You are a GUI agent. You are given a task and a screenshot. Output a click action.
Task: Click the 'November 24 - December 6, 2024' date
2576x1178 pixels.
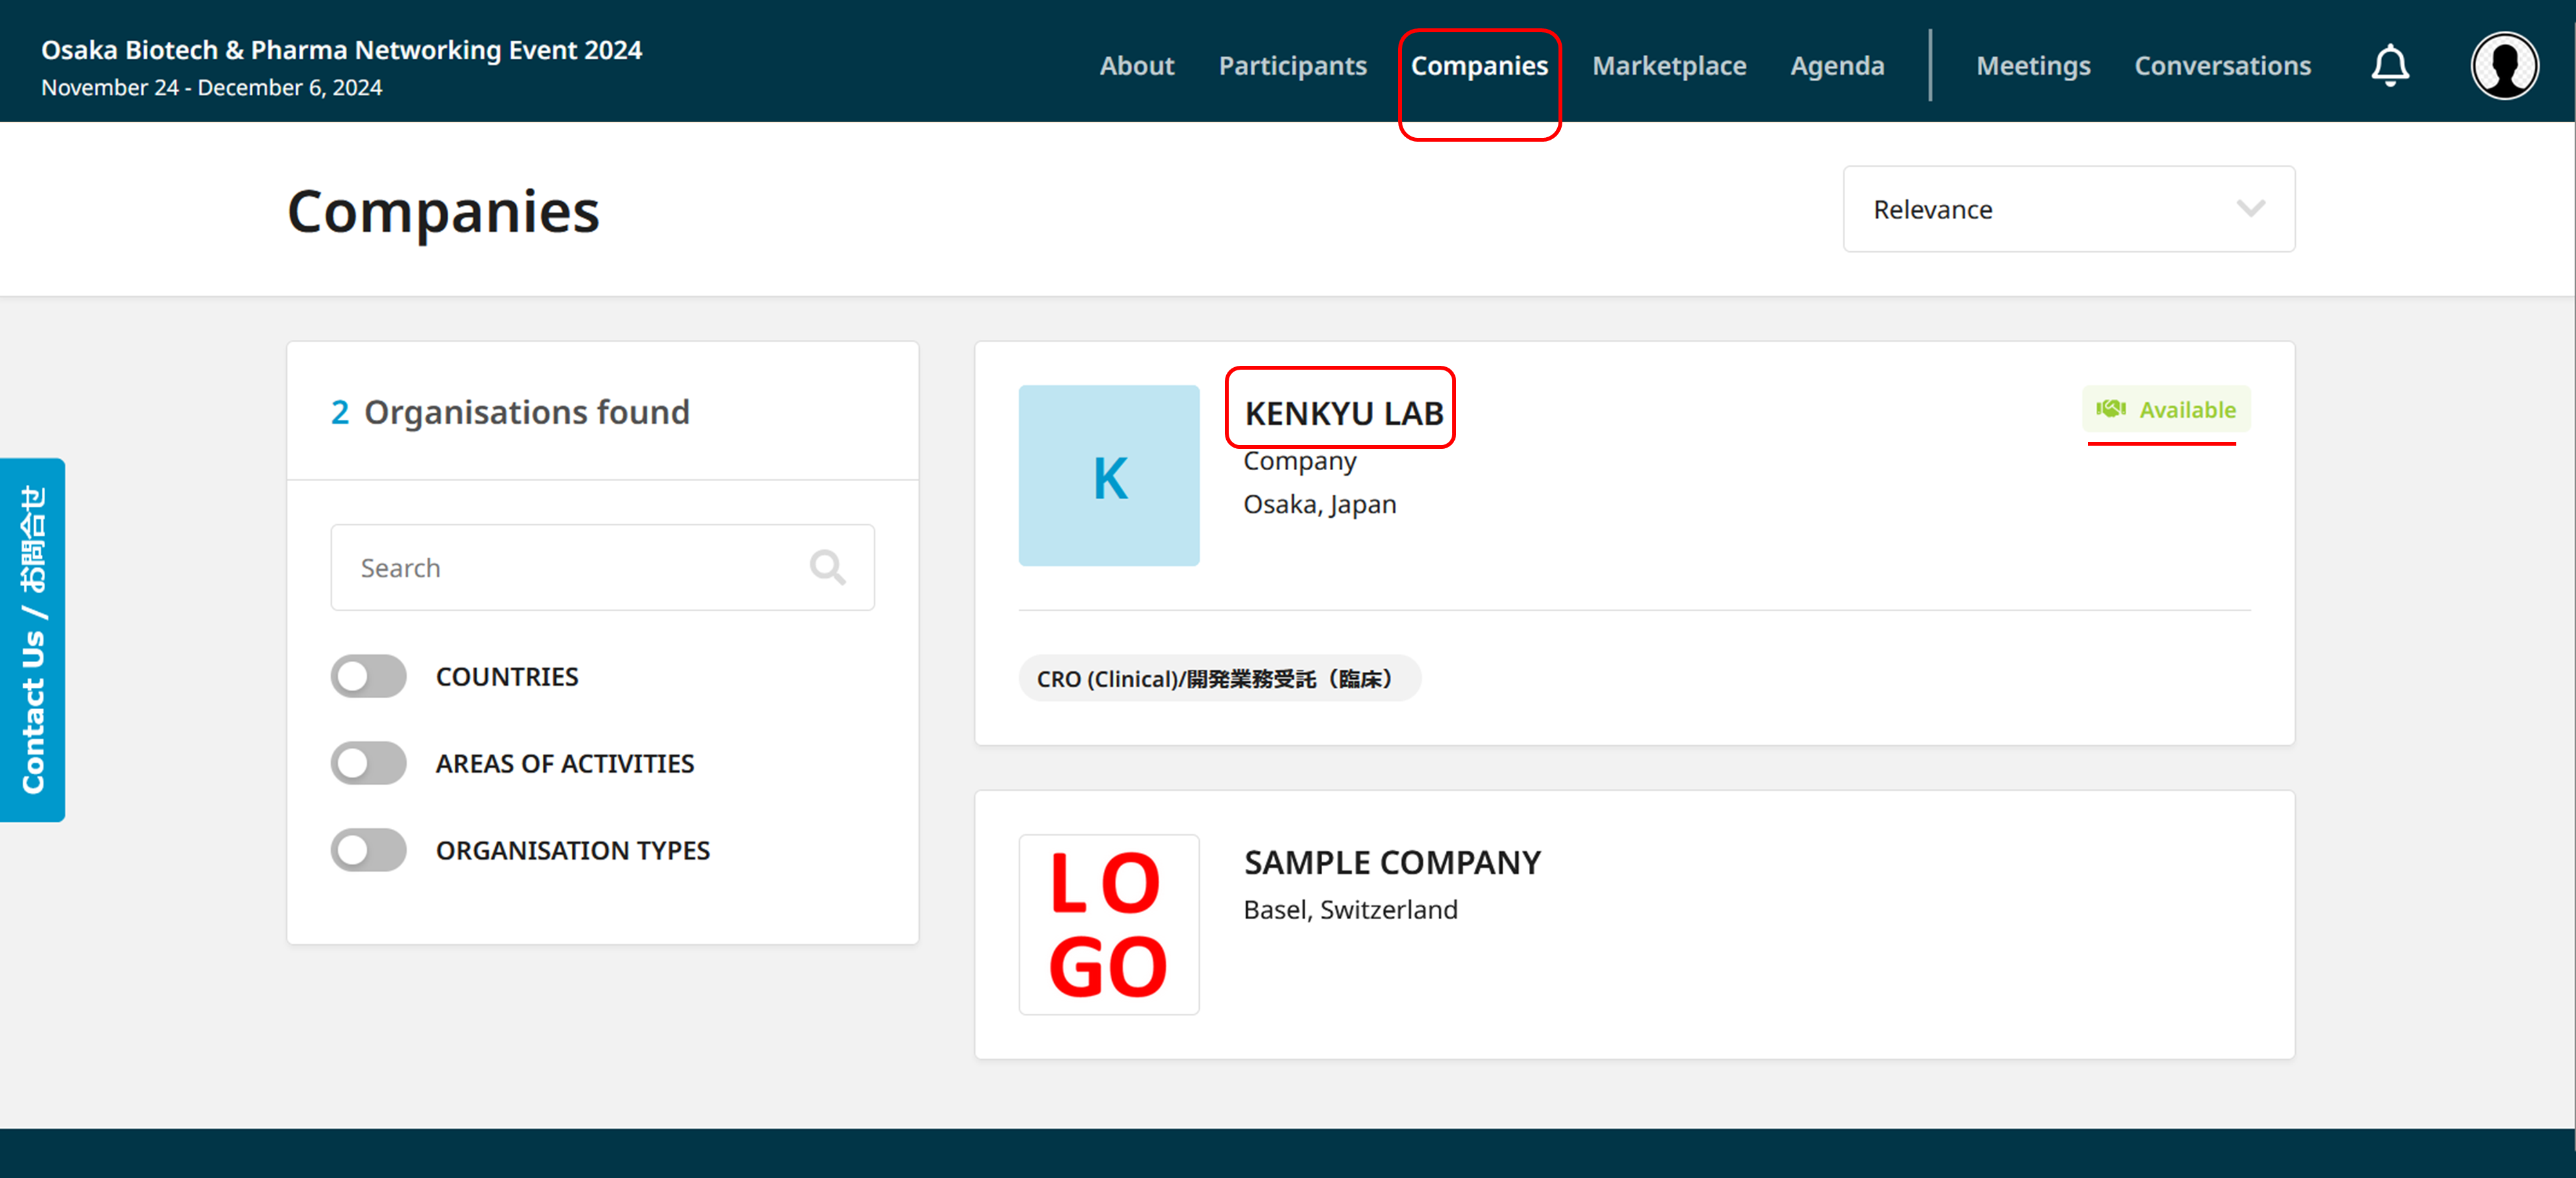[x=212, y=88]
